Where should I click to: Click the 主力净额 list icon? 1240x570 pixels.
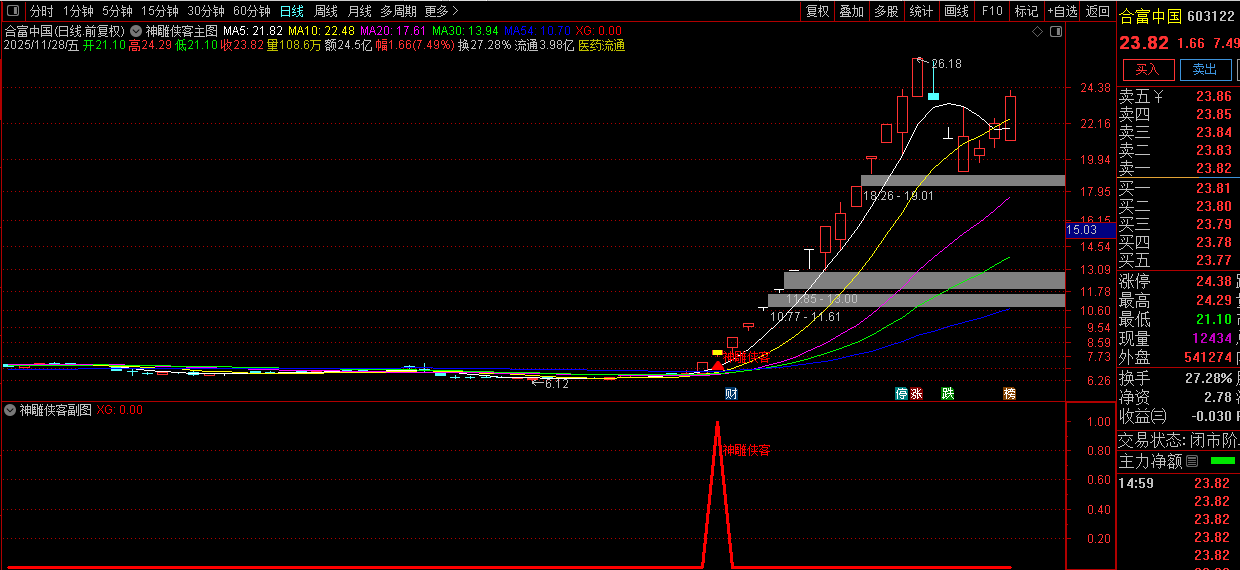click(1192, 462)
